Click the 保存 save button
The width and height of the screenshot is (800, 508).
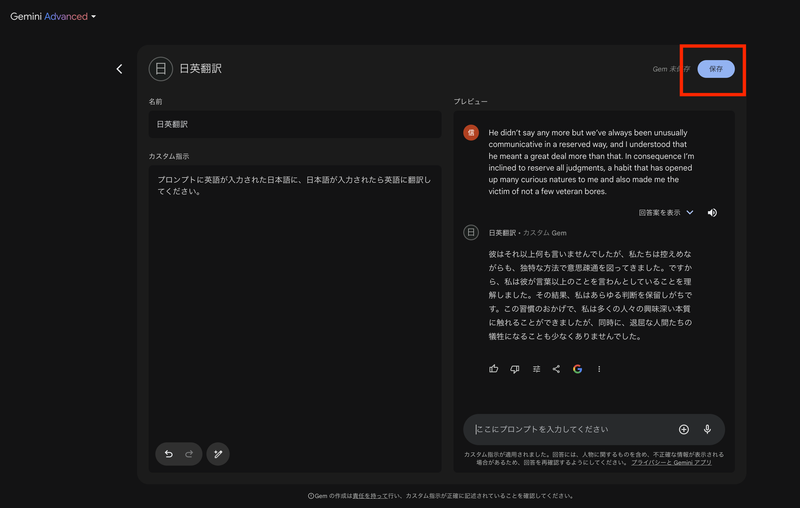coord(716,69)
